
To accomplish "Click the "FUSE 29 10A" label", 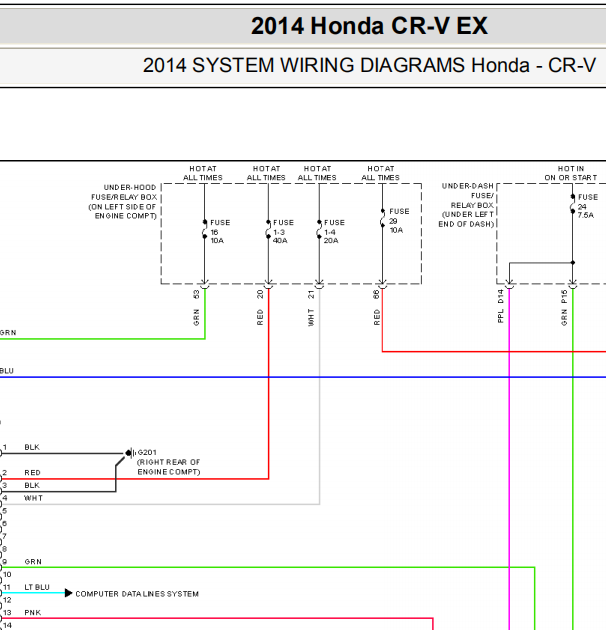I will pyautogui.click(x=399, y=221).
